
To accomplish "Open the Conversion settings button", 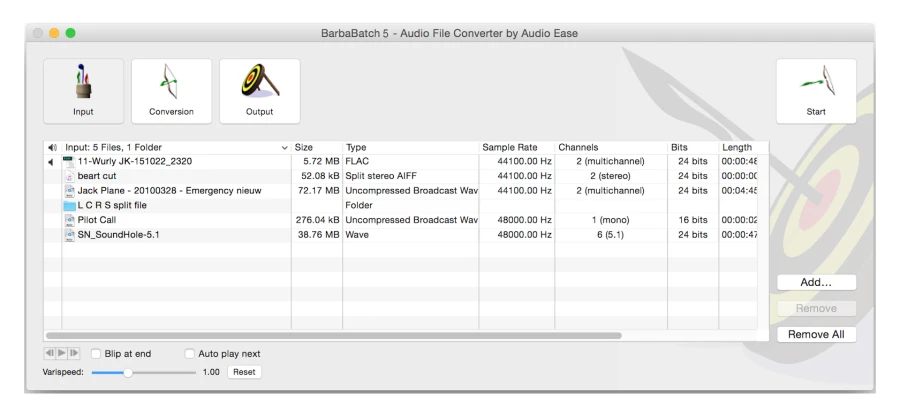I will [x=172, y=91].
